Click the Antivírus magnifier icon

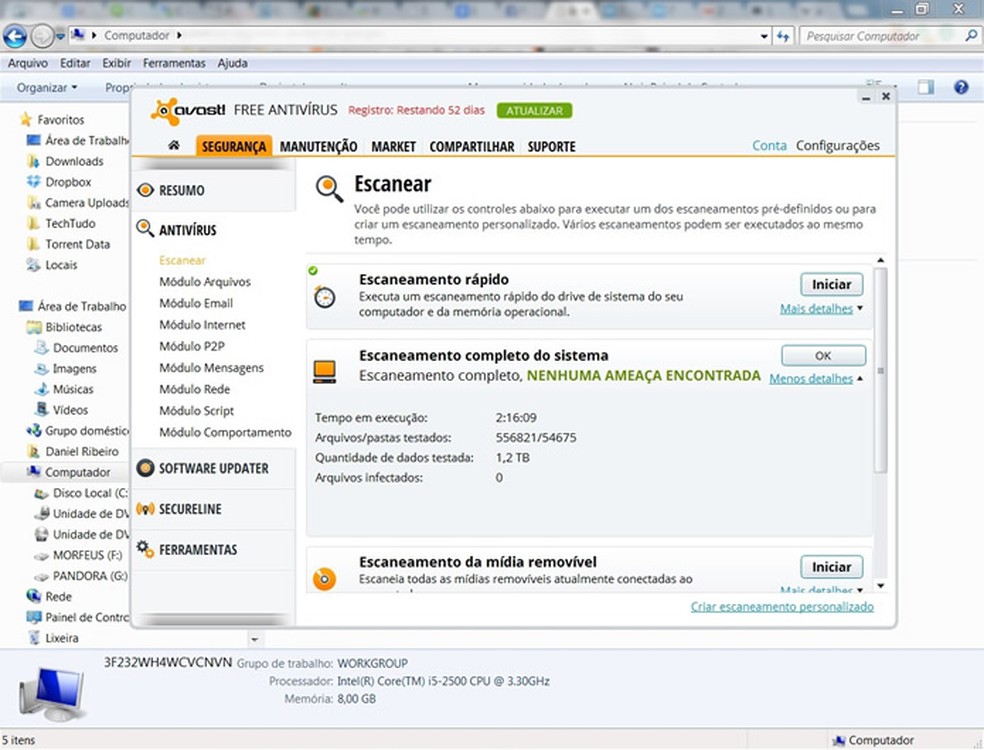(x=145, y=228)
